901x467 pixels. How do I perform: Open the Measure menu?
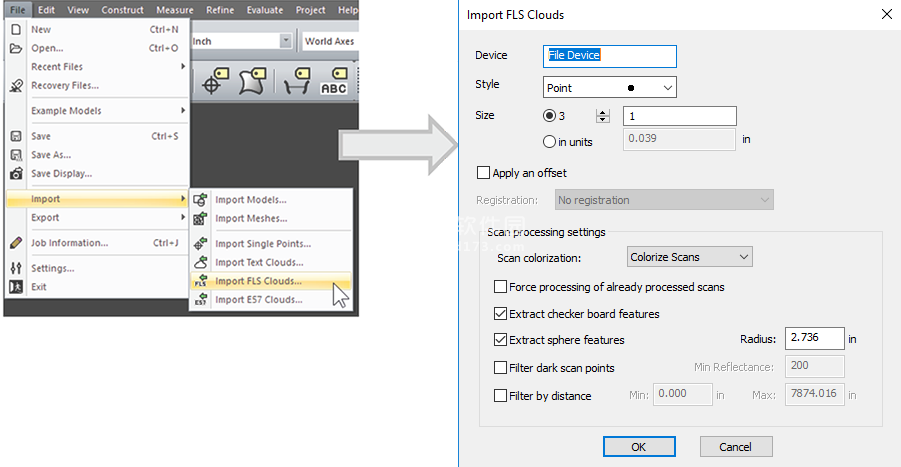175,10
